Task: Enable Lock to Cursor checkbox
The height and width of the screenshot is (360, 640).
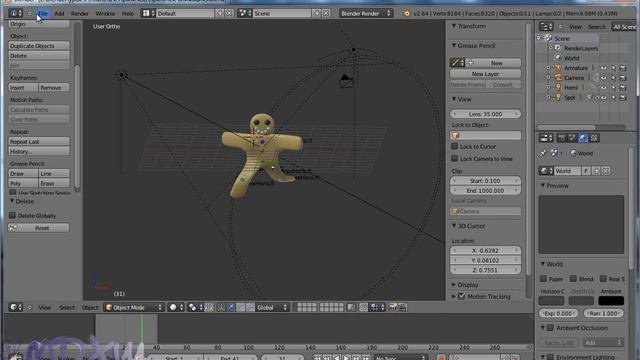Action: click(455, 146)
